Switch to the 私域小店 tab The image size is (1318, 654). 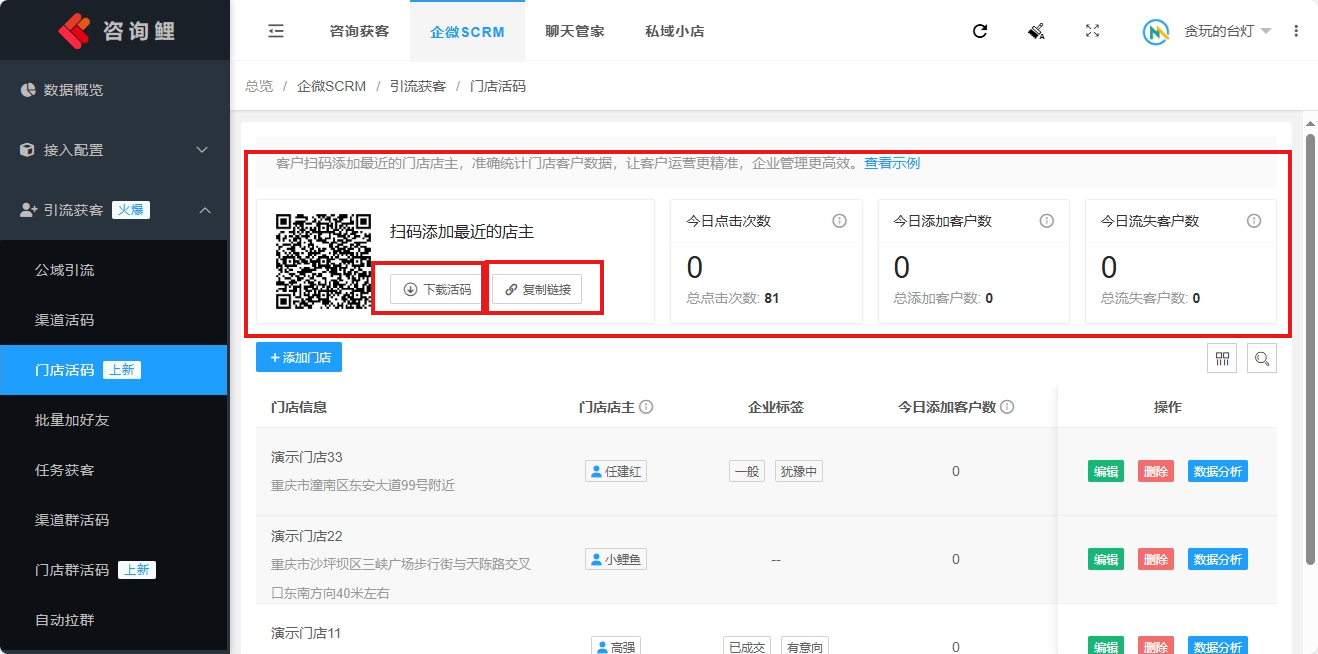click(x=675, y=31)
